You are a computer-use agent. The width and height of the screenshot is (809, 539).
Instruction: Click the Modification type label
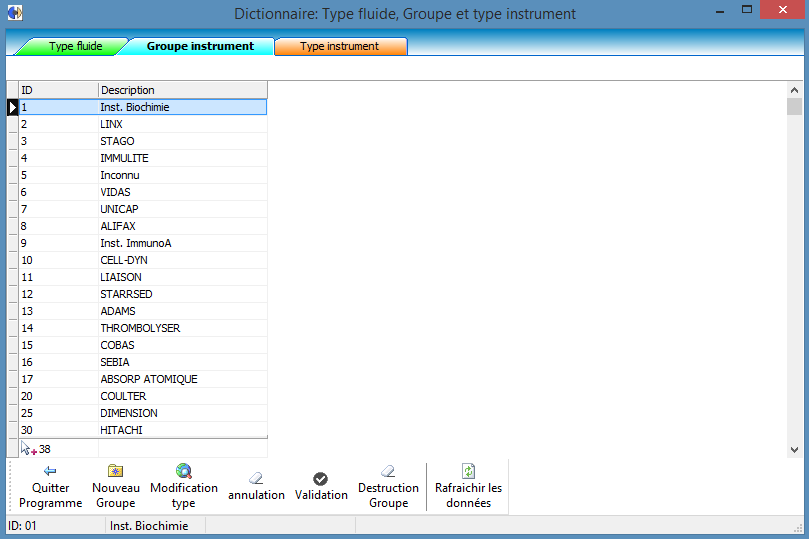tap(184, 495)
